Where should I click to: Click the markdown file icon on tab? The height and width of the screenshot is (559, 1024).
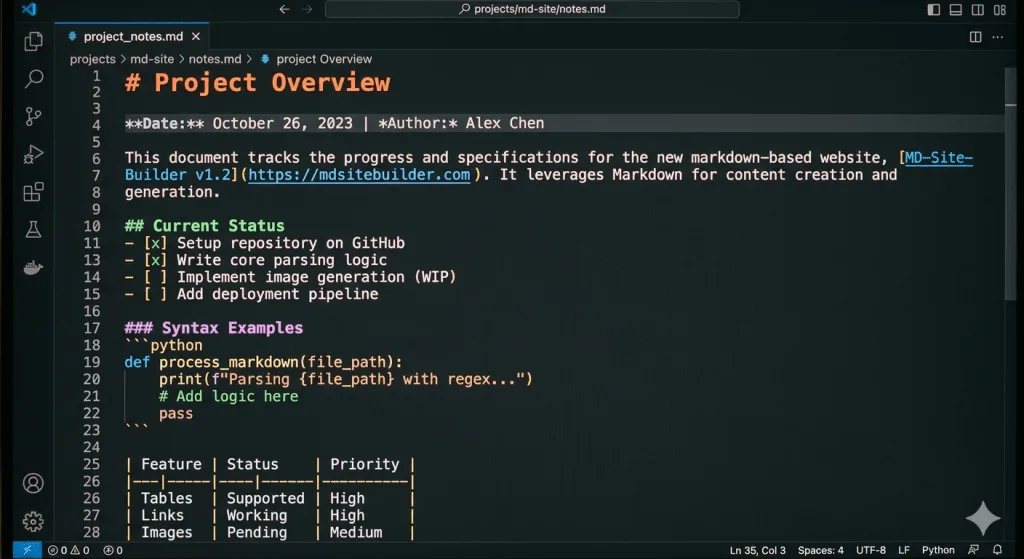point(72,37)
